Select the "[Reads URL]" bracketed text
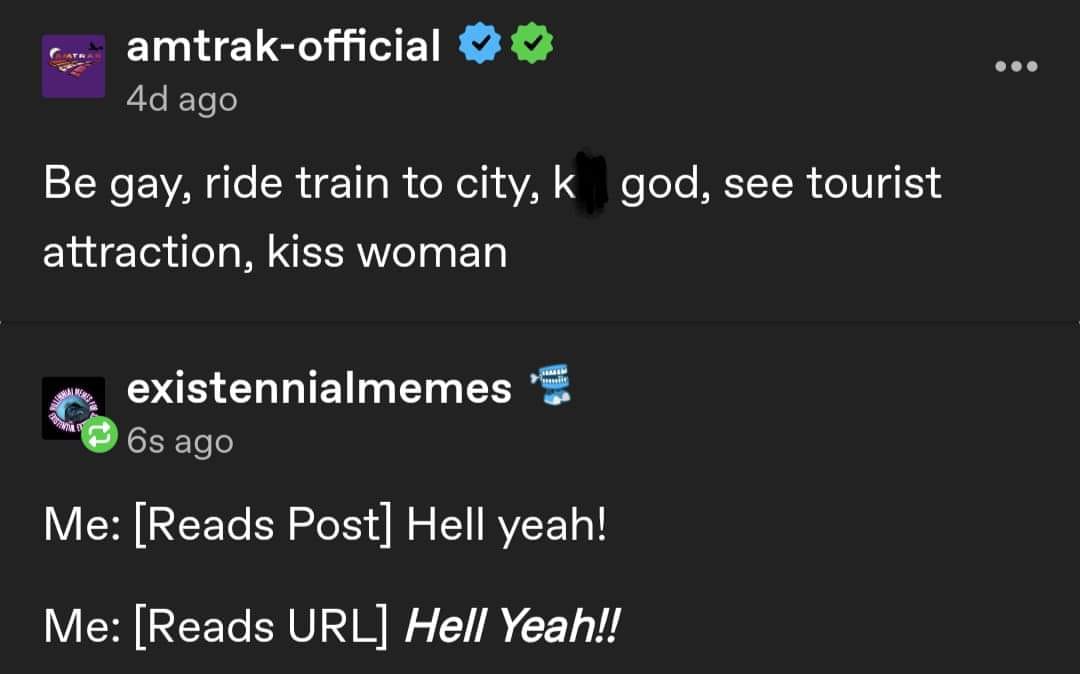This screenshot has height=674, width=1080. (255, 627)
